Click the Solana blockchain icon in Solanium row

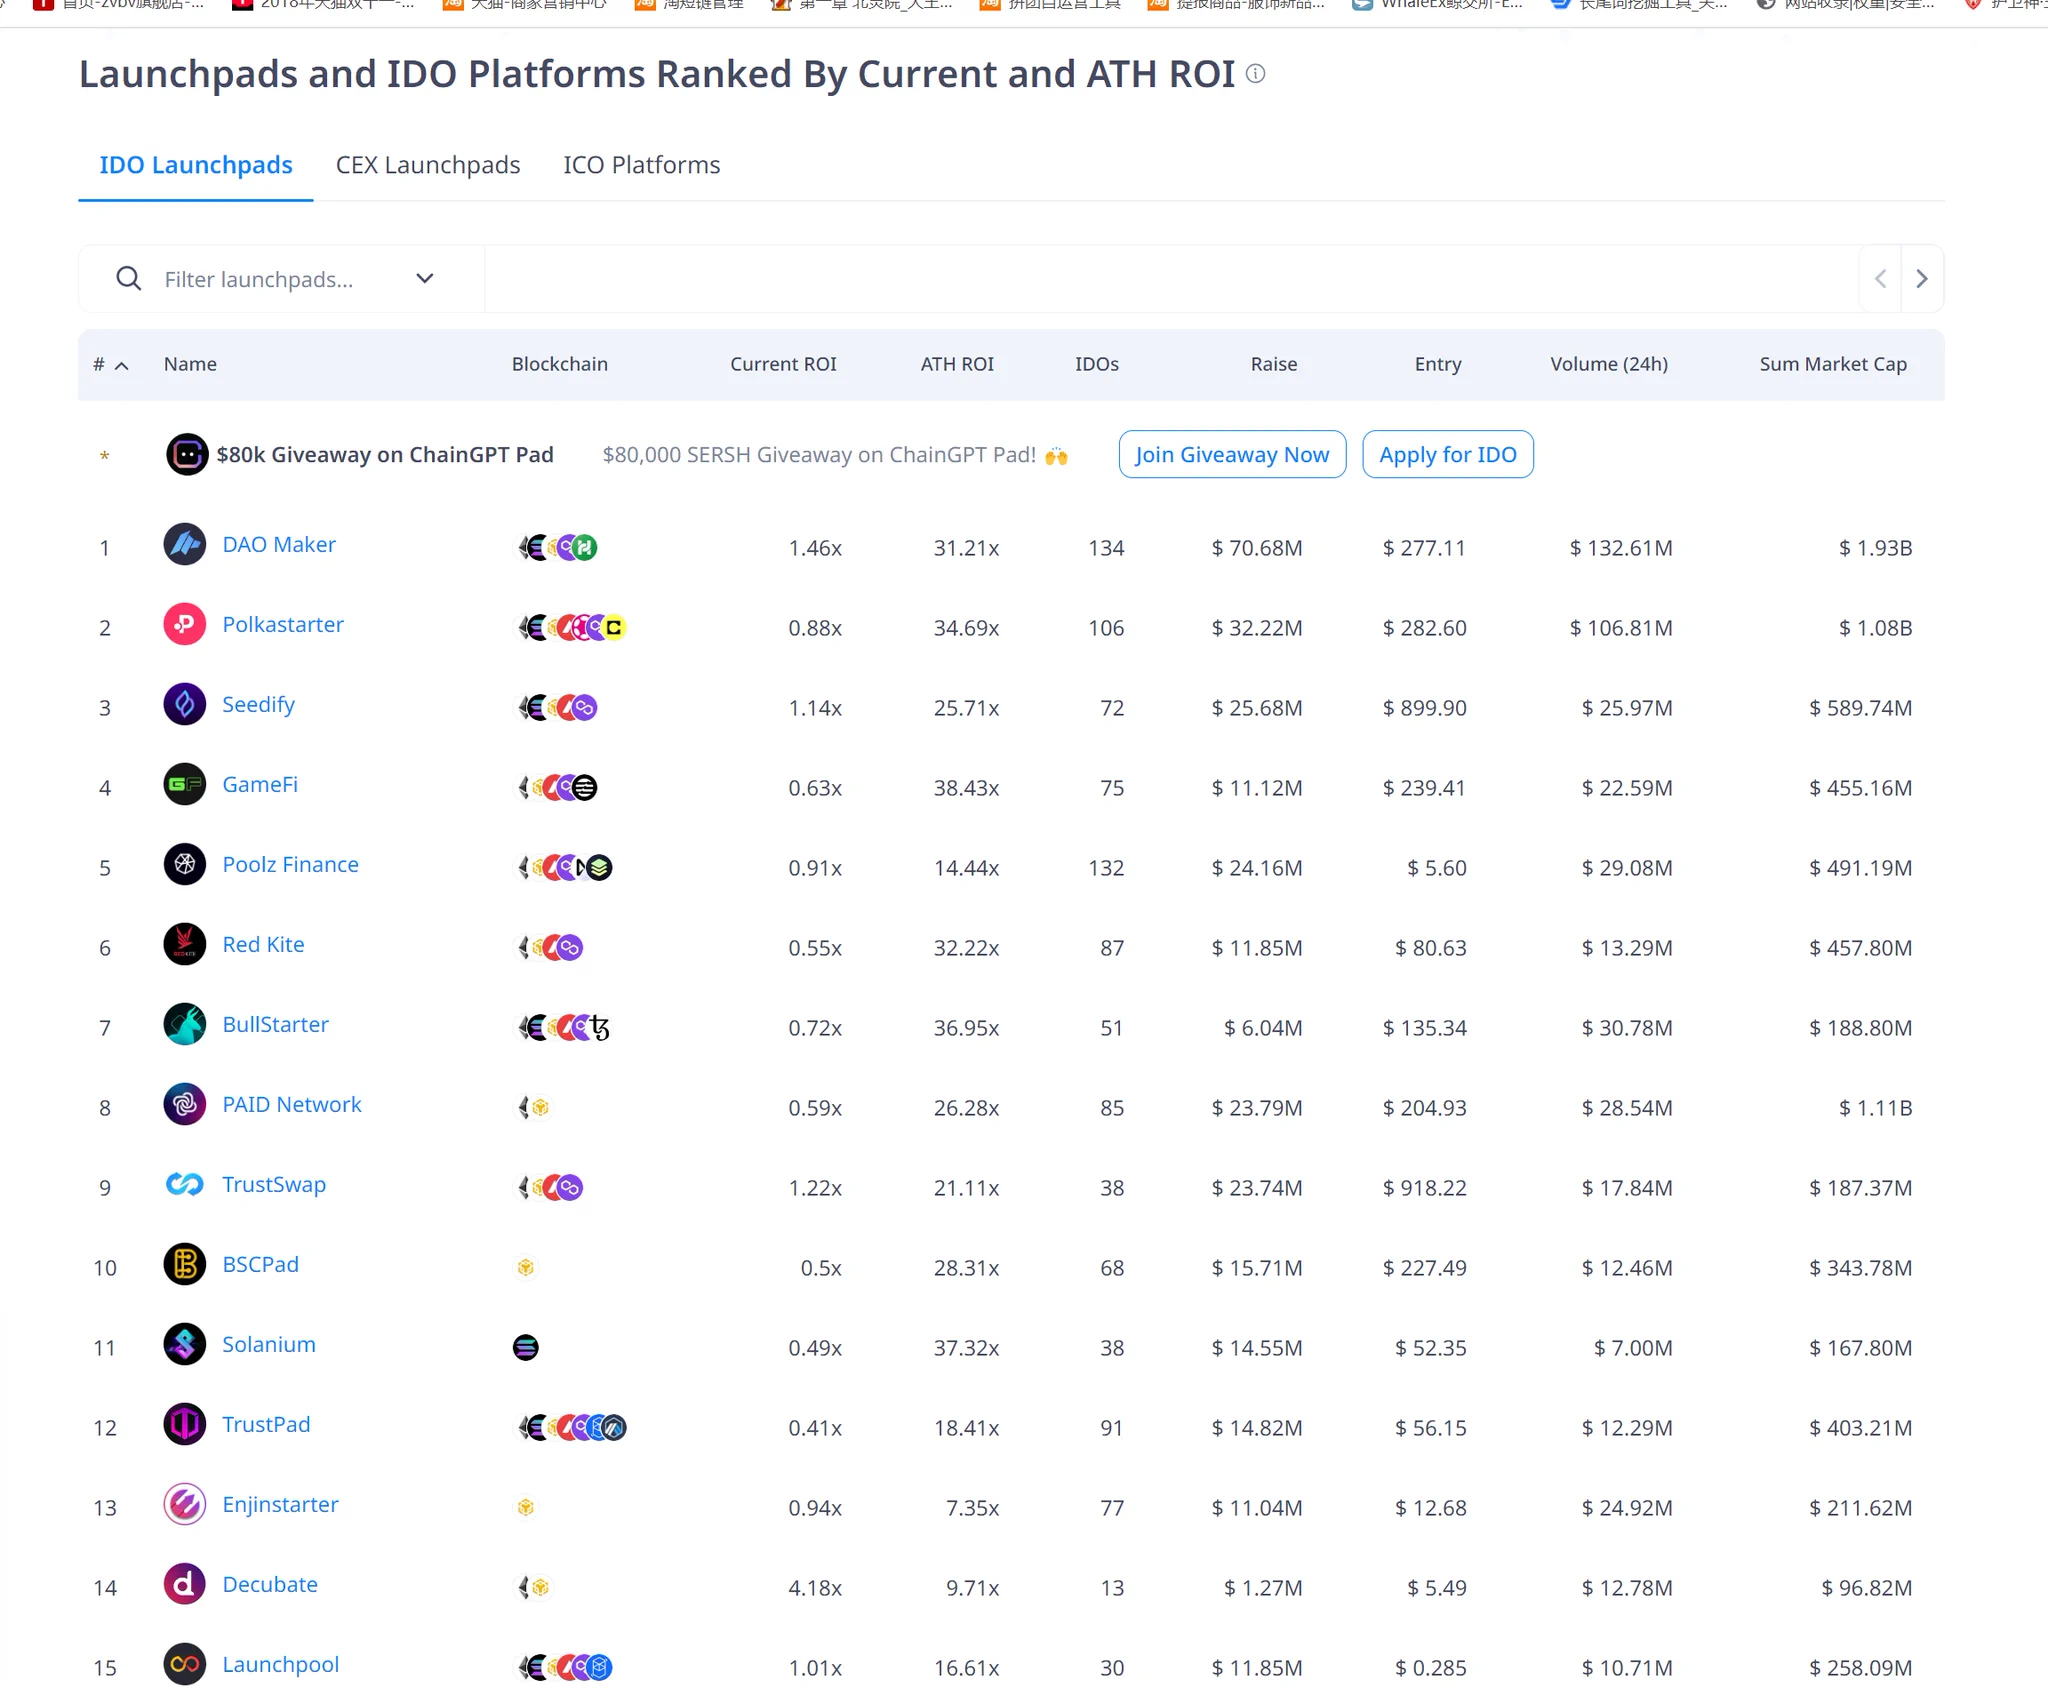tap(526, 1348)
